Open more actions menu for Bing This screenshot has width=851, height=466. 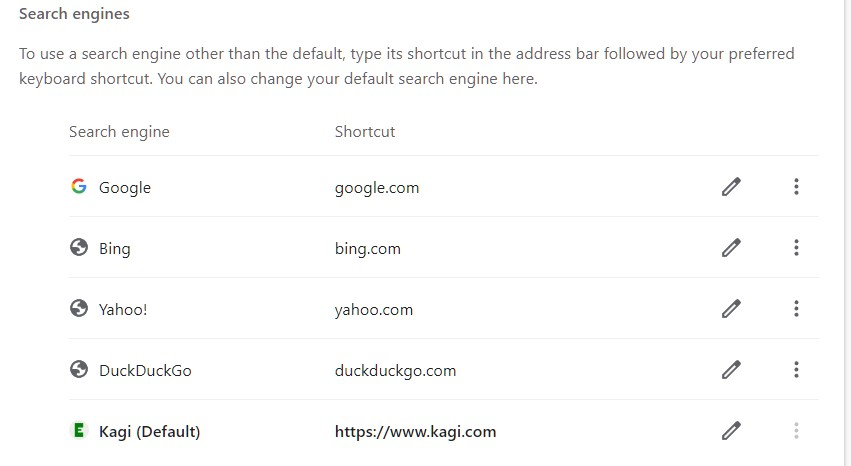click(x=796, y=248)
